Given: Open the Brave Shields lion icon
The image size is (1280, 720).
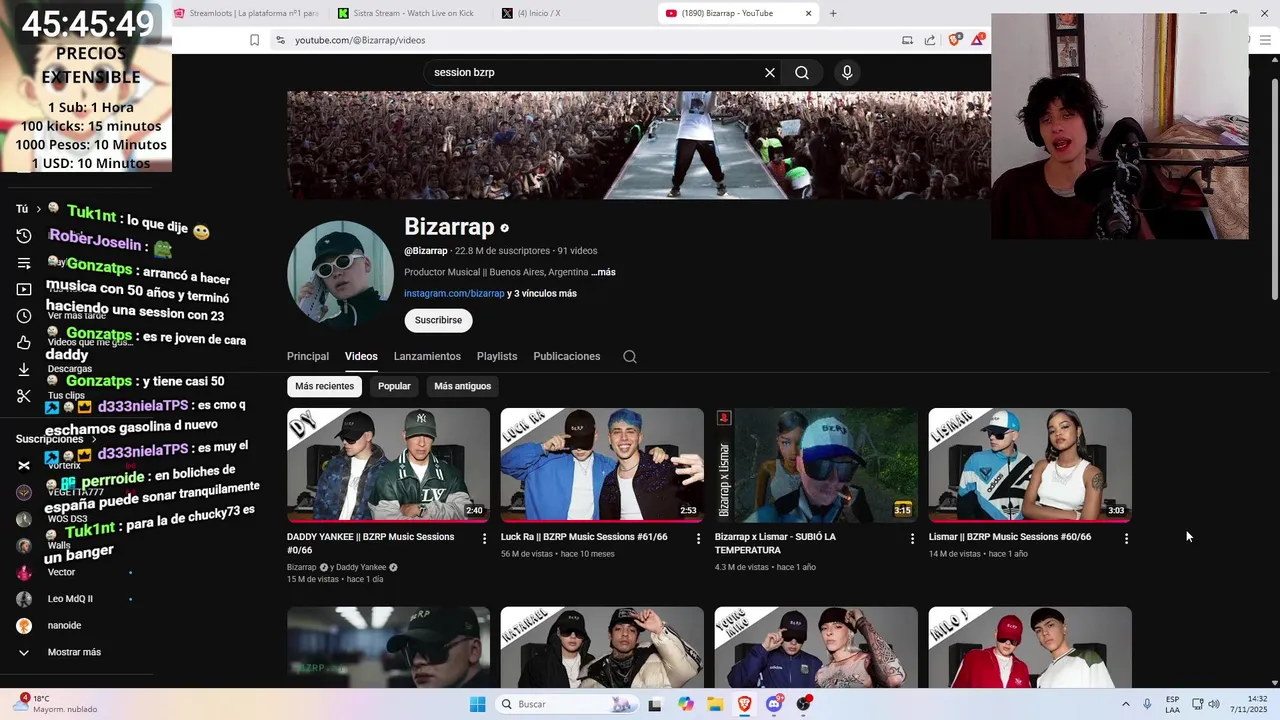Looking at the screenshot, I should click(x=955, y=40).
